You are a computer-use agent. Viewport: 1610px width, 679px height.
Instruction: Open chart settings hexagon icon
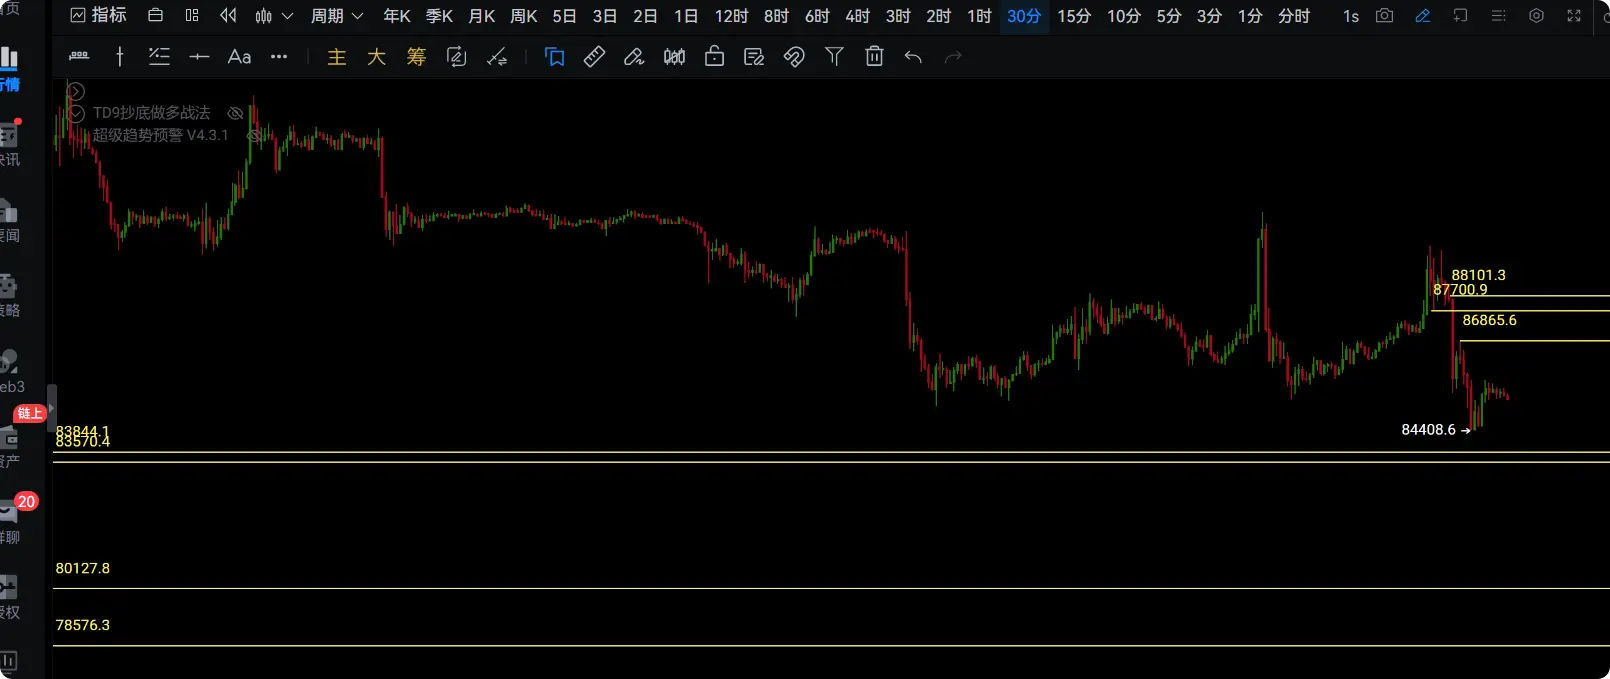coord(1537,16)
